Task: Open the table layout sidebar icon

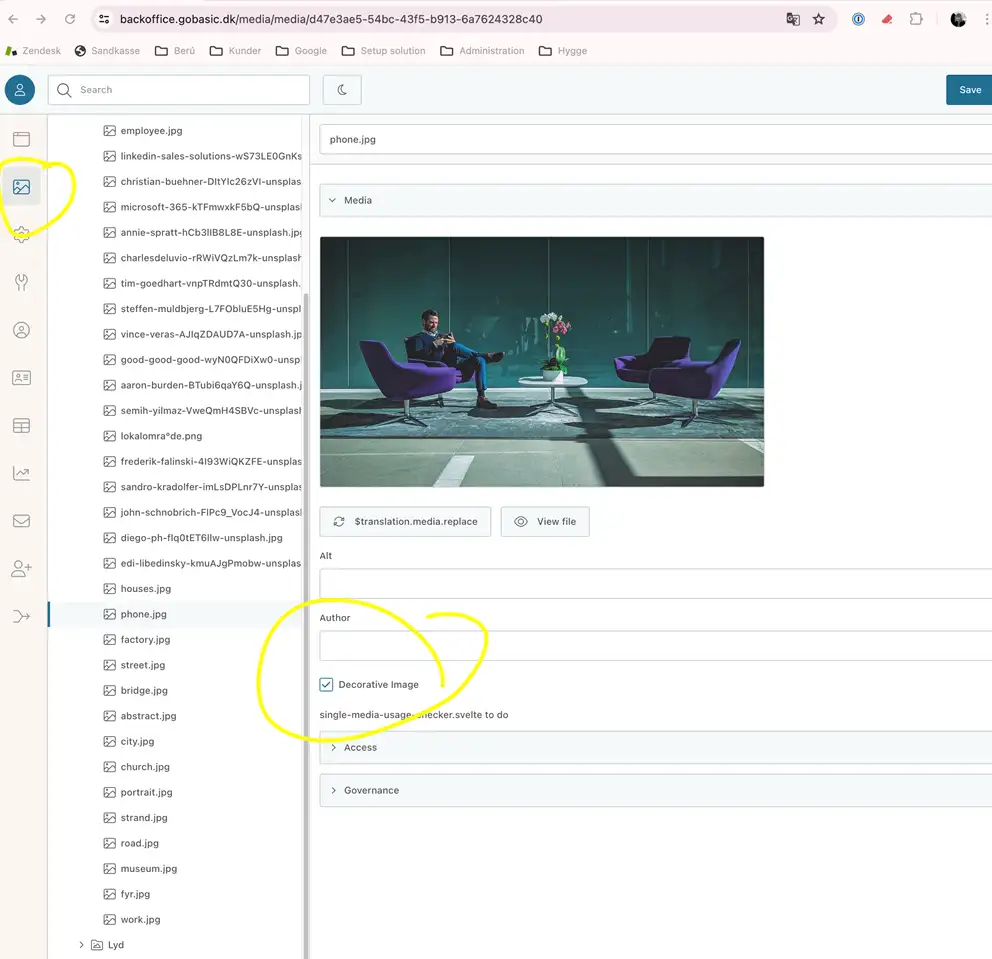Action: tap(21, 426)
